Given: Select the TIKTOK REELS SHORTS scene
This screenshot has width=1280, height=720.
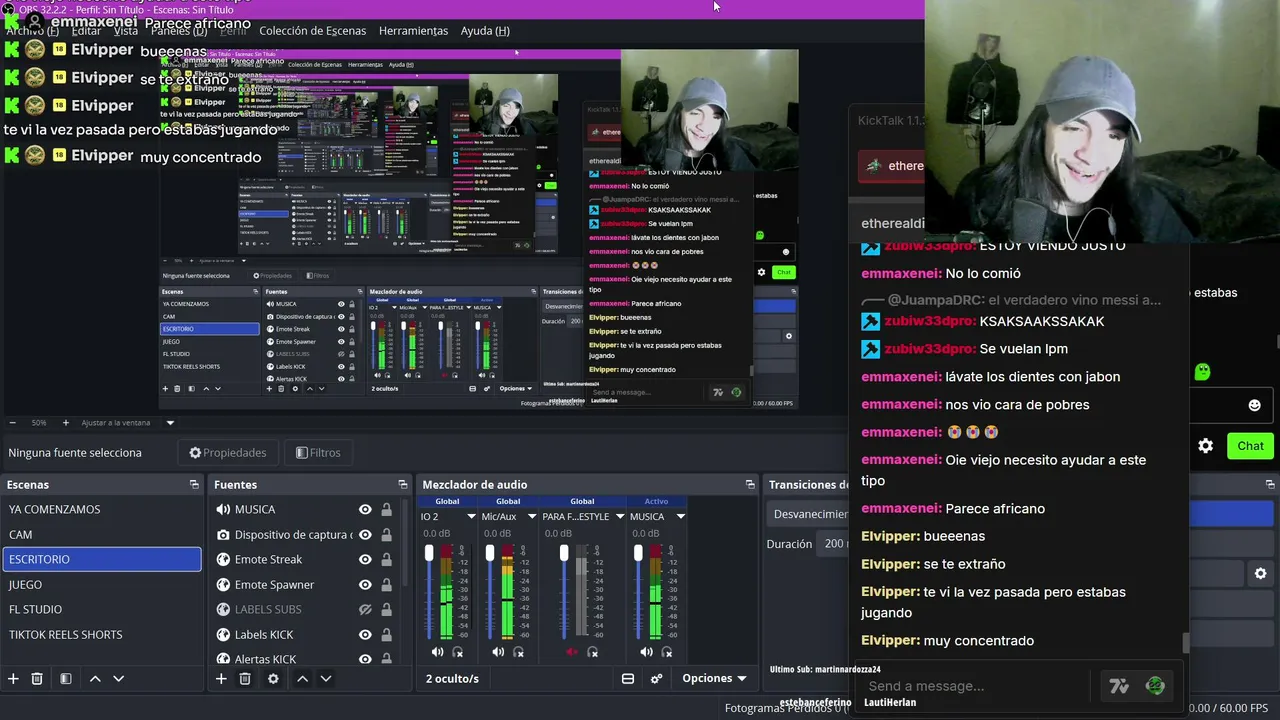Looking at the screenshot, I should [x=102, y=634].
